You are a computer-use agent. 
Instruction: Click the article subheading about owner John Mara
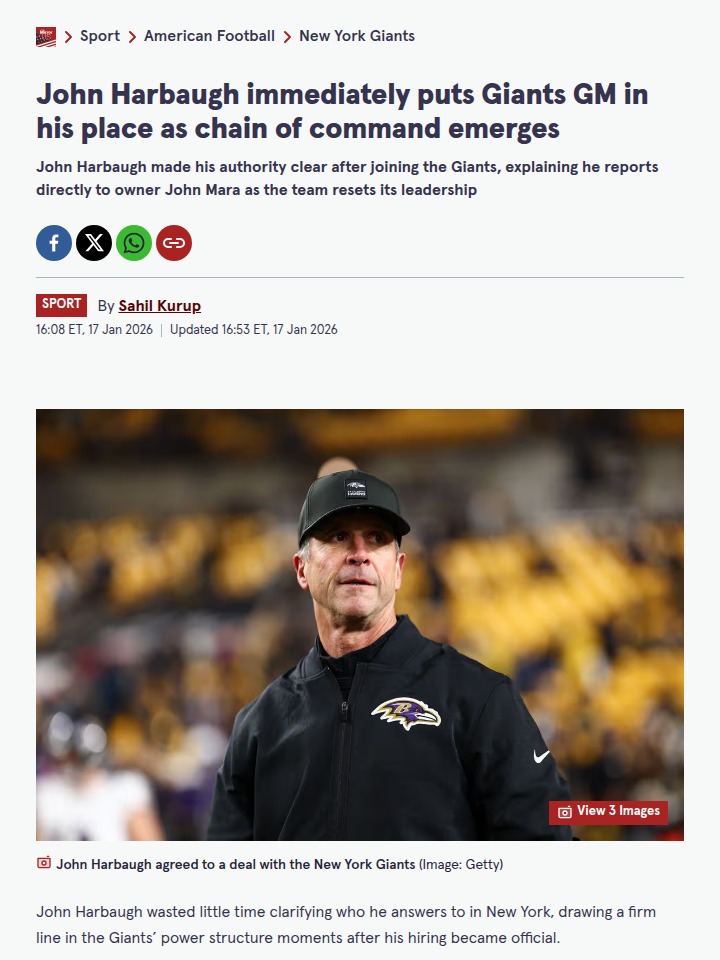point(347,178)
